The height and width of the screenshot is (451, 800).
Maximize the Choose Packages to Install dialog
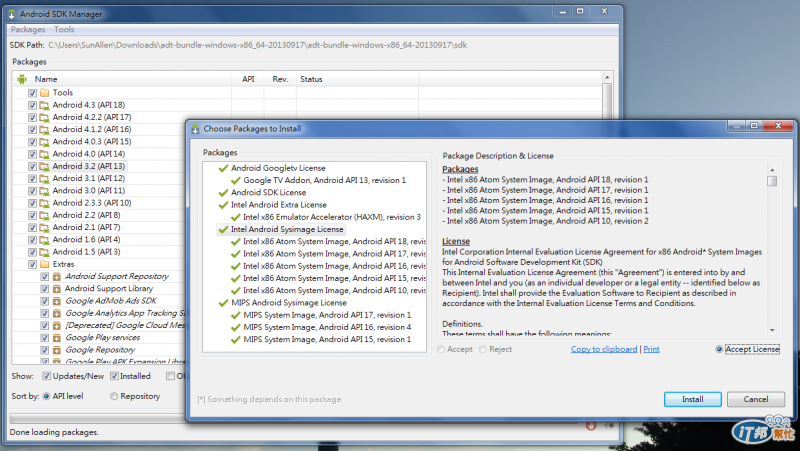coord(754,126)
